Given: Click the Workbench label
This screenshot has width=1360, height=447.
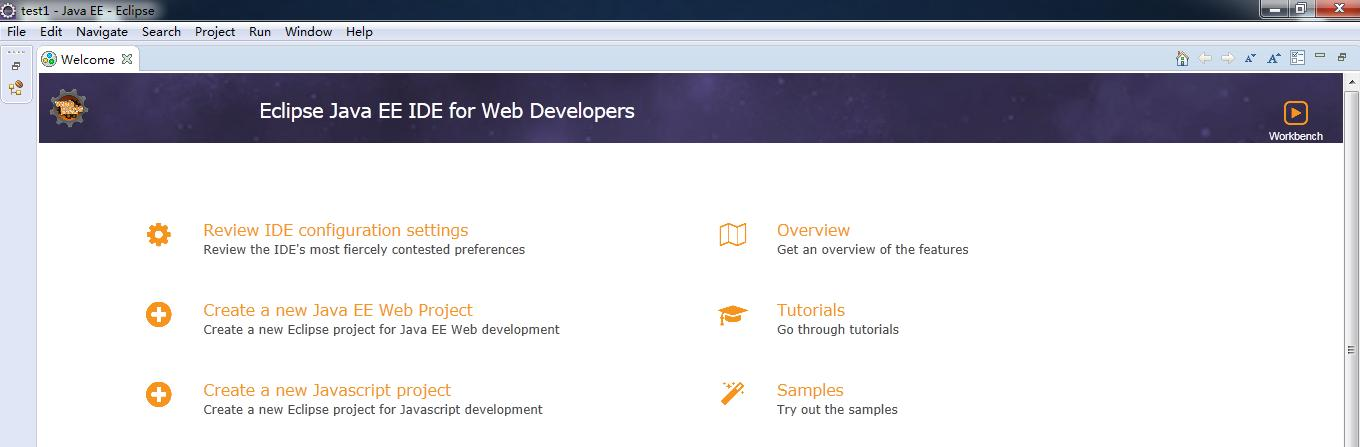Looking at the screenshot, I should [x=1295, y=136].
